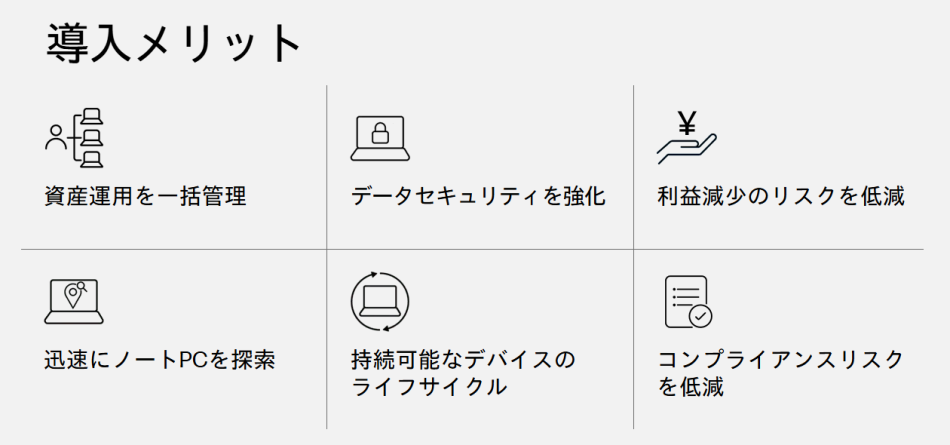Select the checklist document compliance icon
950x445 pixels.
point(688,302)
